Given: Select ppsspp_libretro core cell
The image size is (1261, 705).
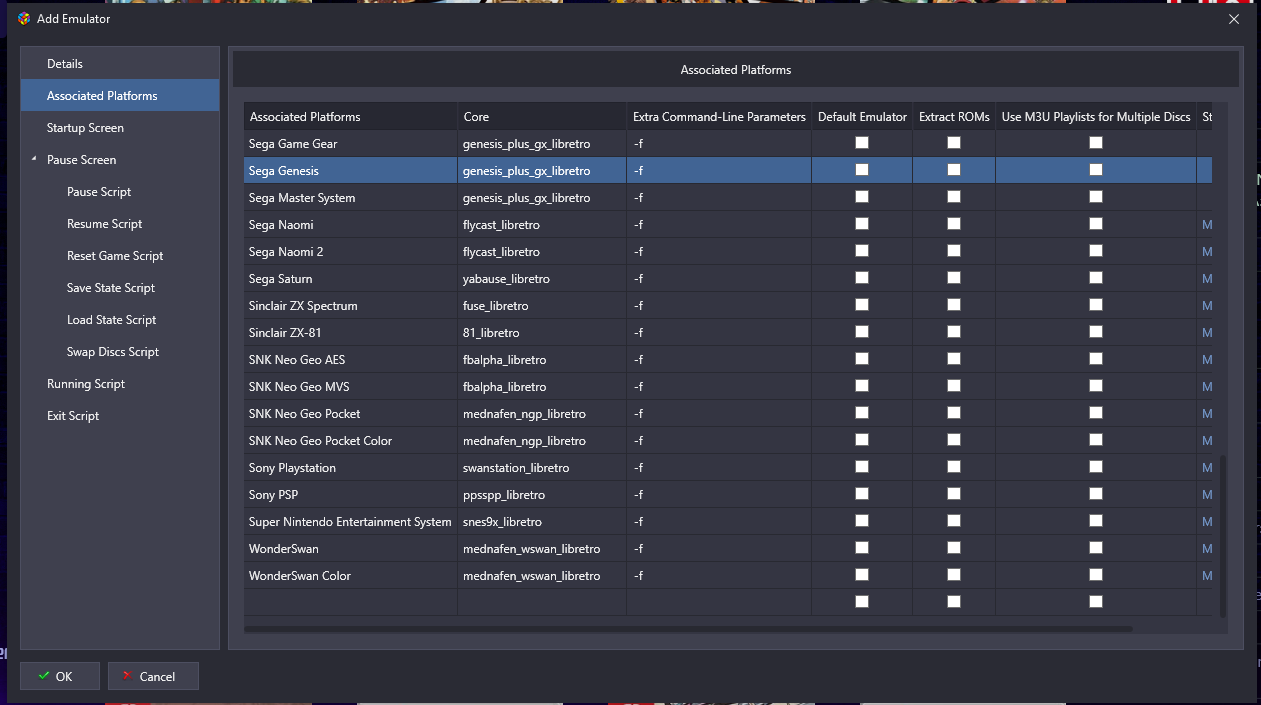Looking at the screenshot, I should (x=542, y=494).
